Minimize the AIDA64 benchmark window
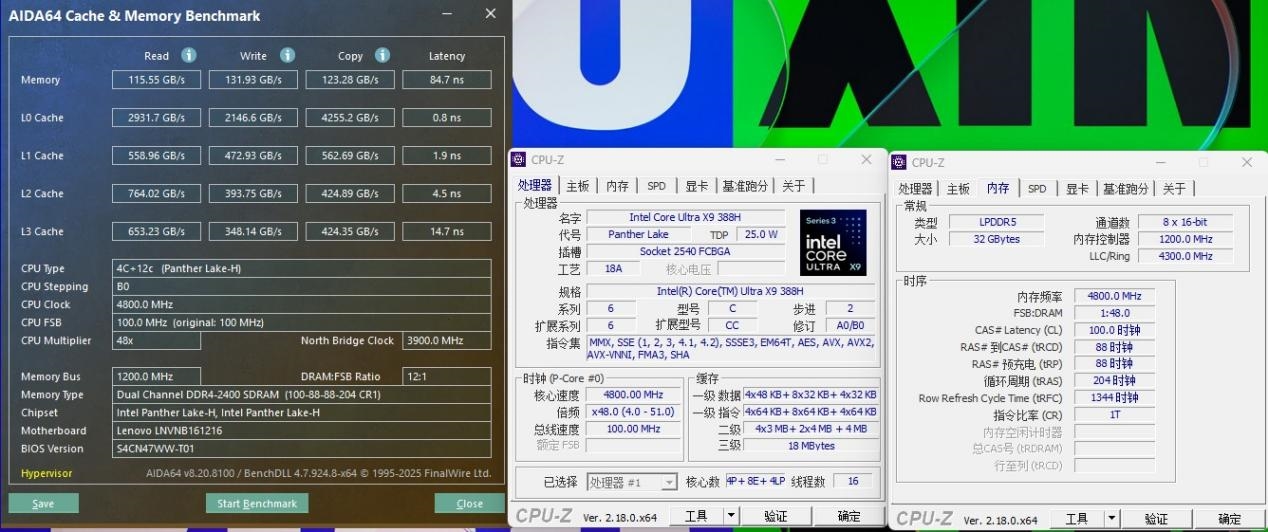Viewport: 1268px width, 532px height. tap(445, 14)
